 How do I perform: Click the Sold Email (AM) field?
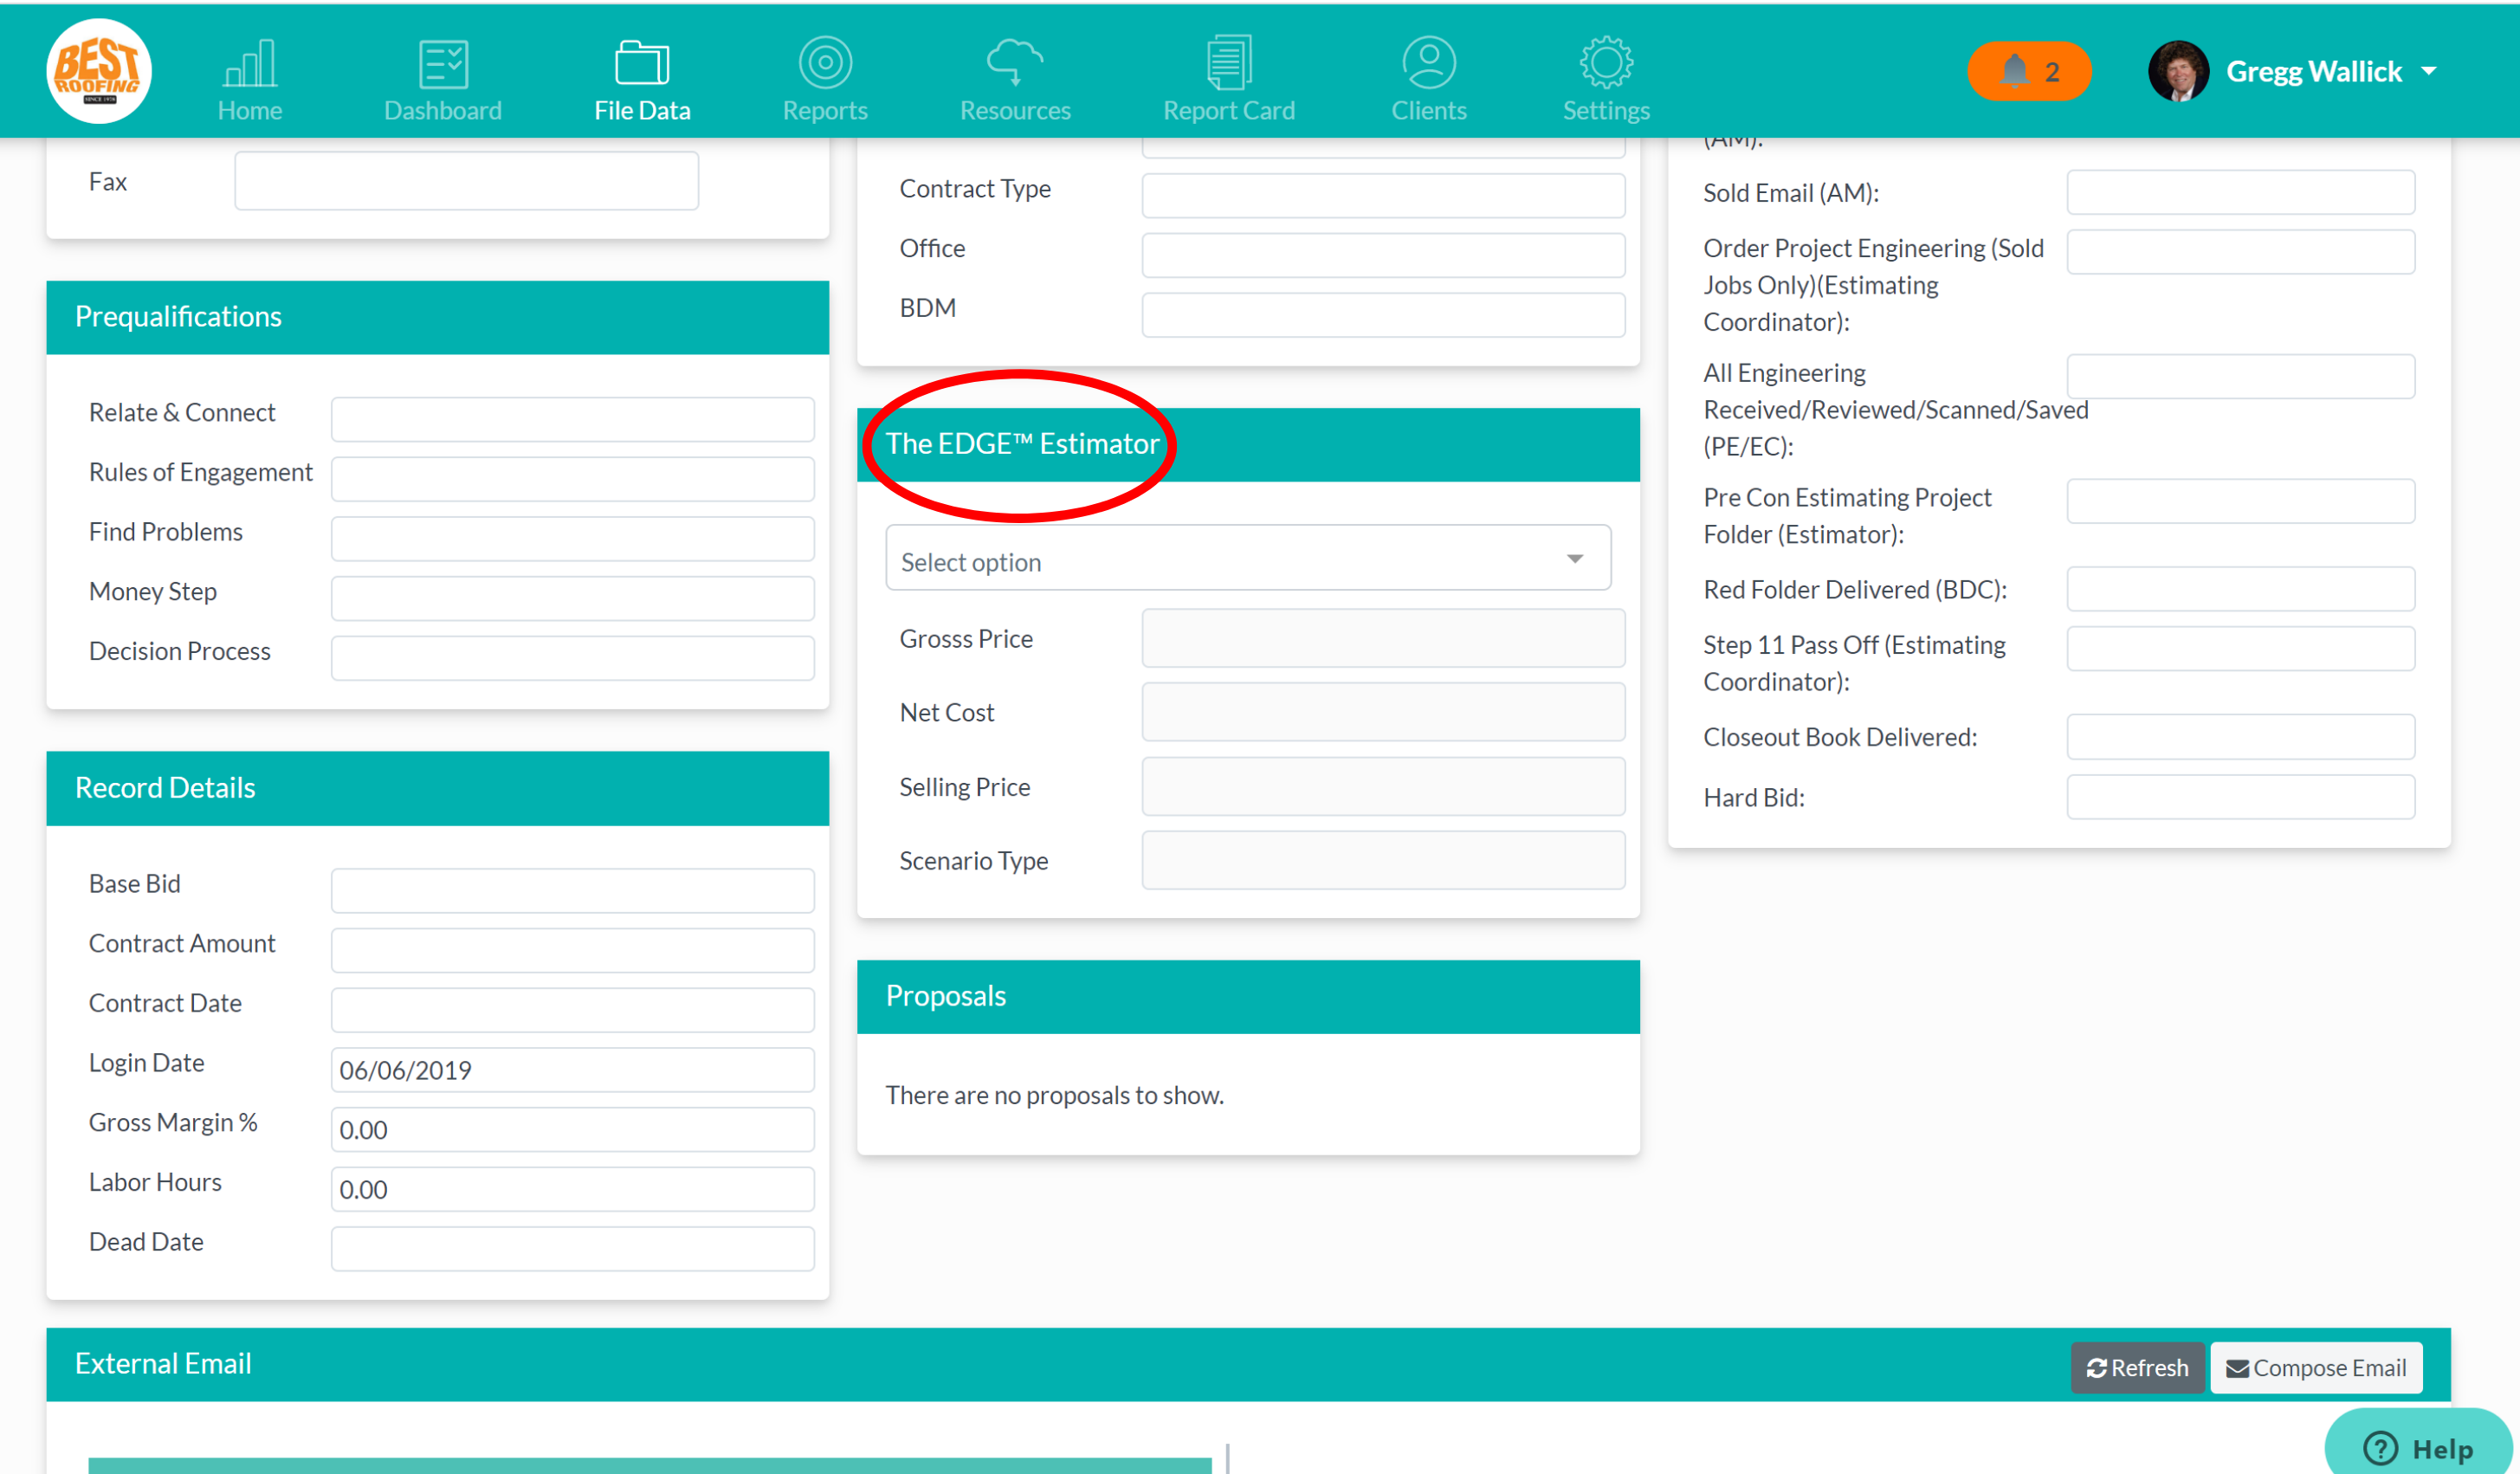[2241, 192]
